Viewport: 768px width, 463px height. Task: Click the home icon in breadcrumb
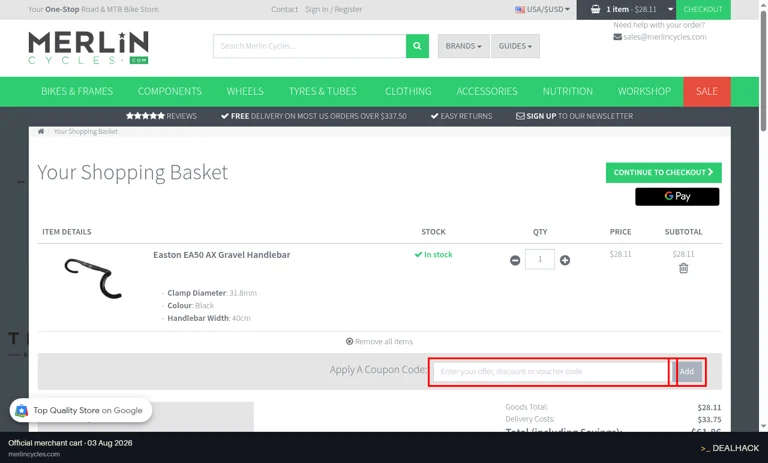pos(41,131)
